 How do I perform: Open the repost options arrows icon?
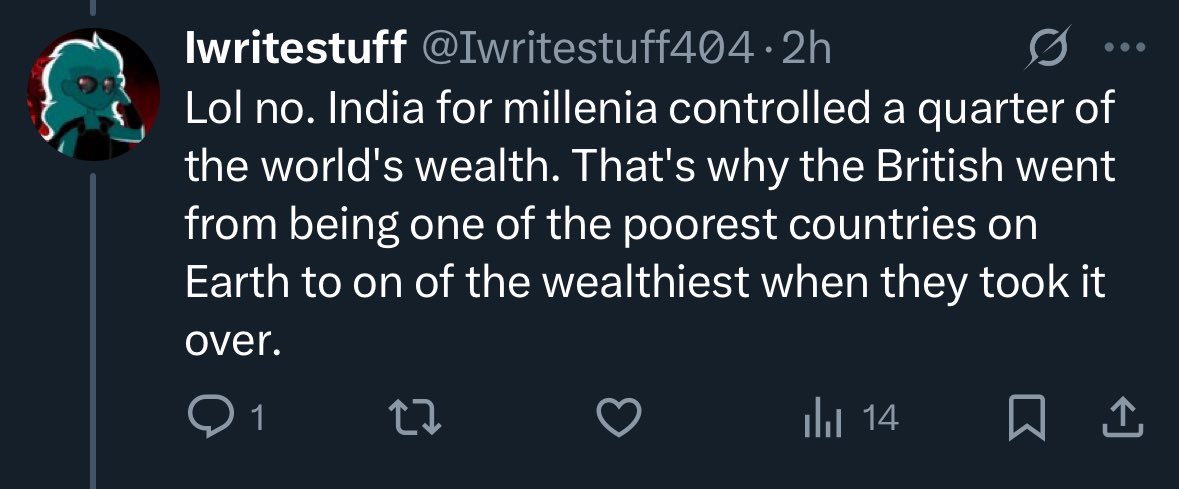pos(414,418)
